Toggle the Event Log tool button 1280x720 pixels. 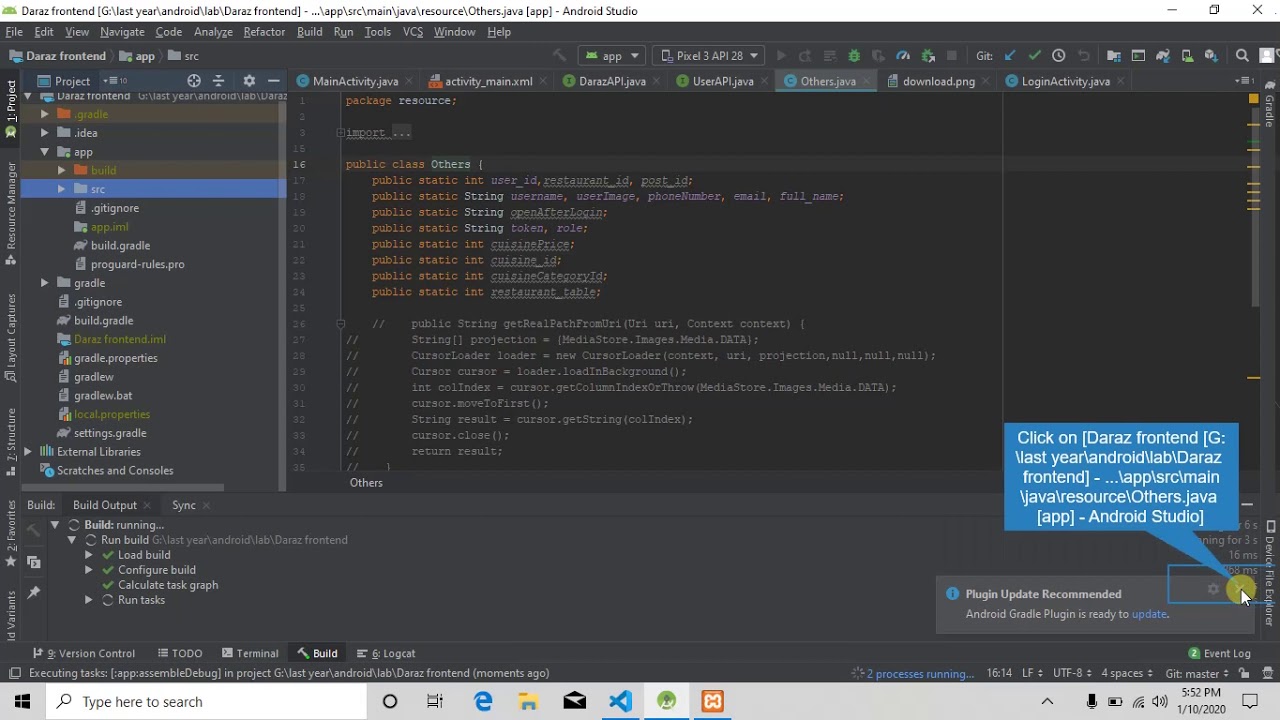click(1220, 653)
